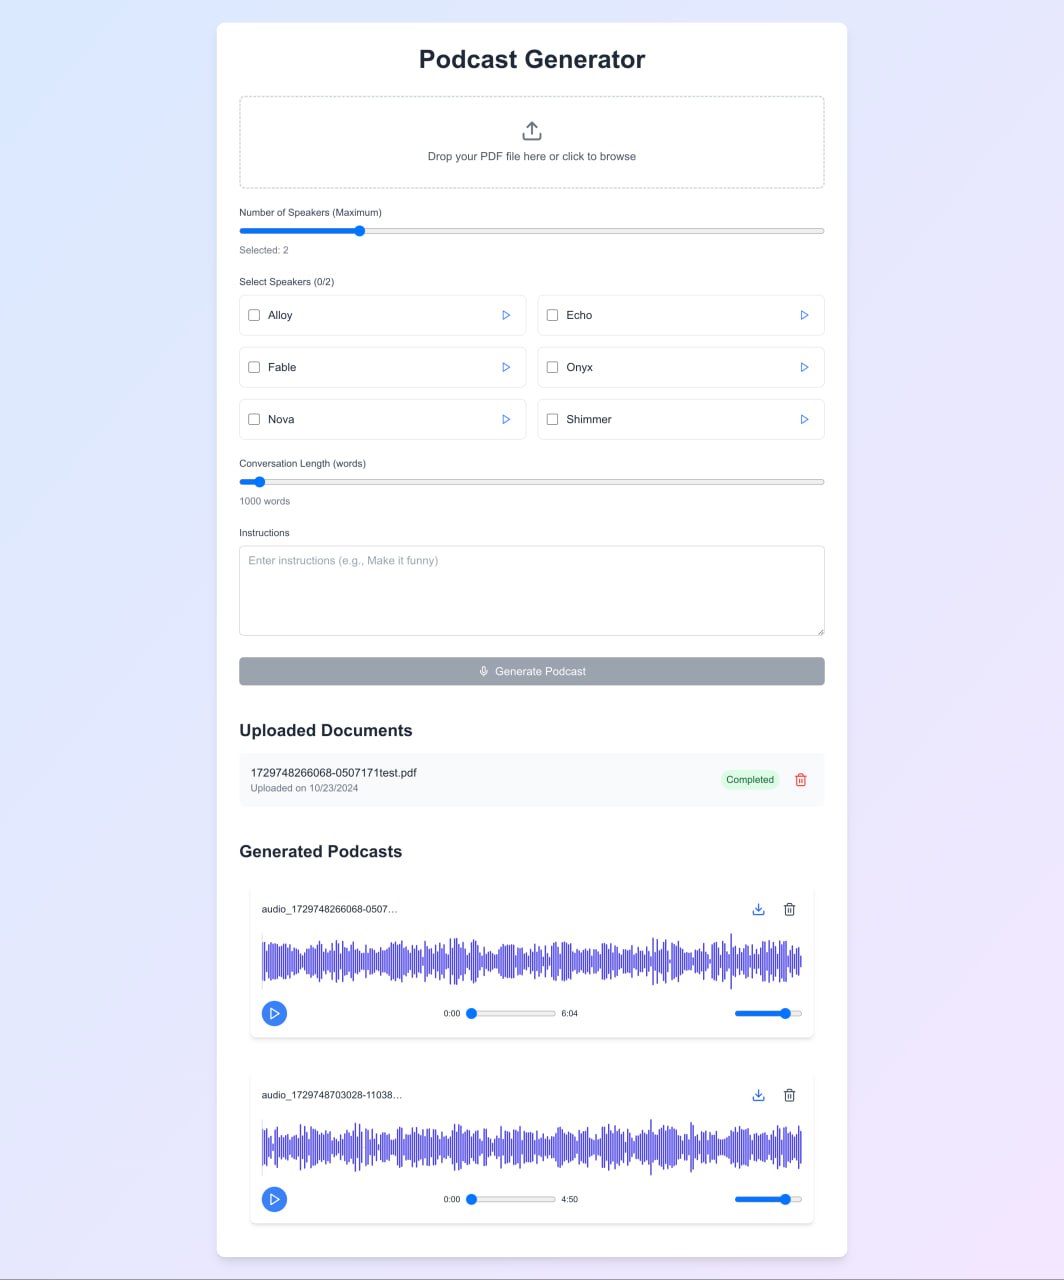Viewport: 1064px width, 1280px height.
Task: Click the volume slider of first podcast
Action: [x=767, y=1013]
